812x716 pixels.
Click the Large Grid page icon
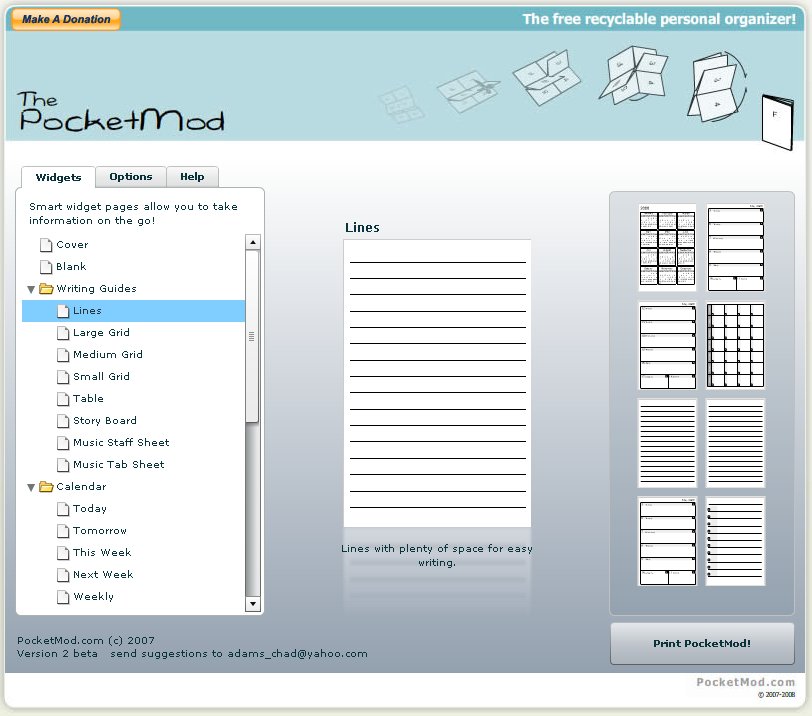click(63, 333)
